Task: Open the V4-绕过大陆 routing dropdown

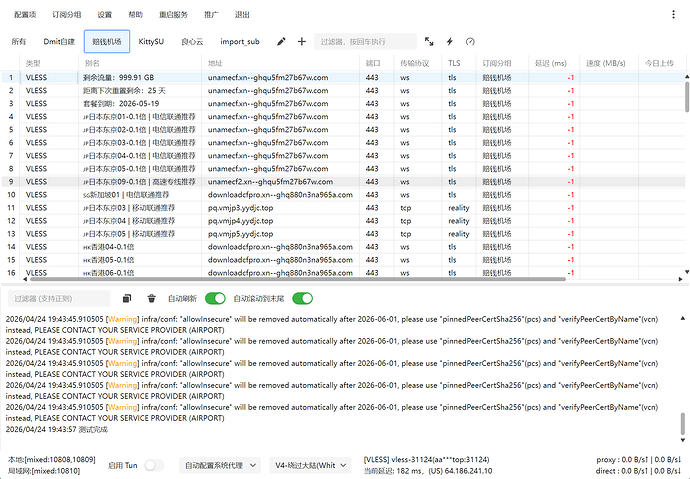Action: click(311, 465)
